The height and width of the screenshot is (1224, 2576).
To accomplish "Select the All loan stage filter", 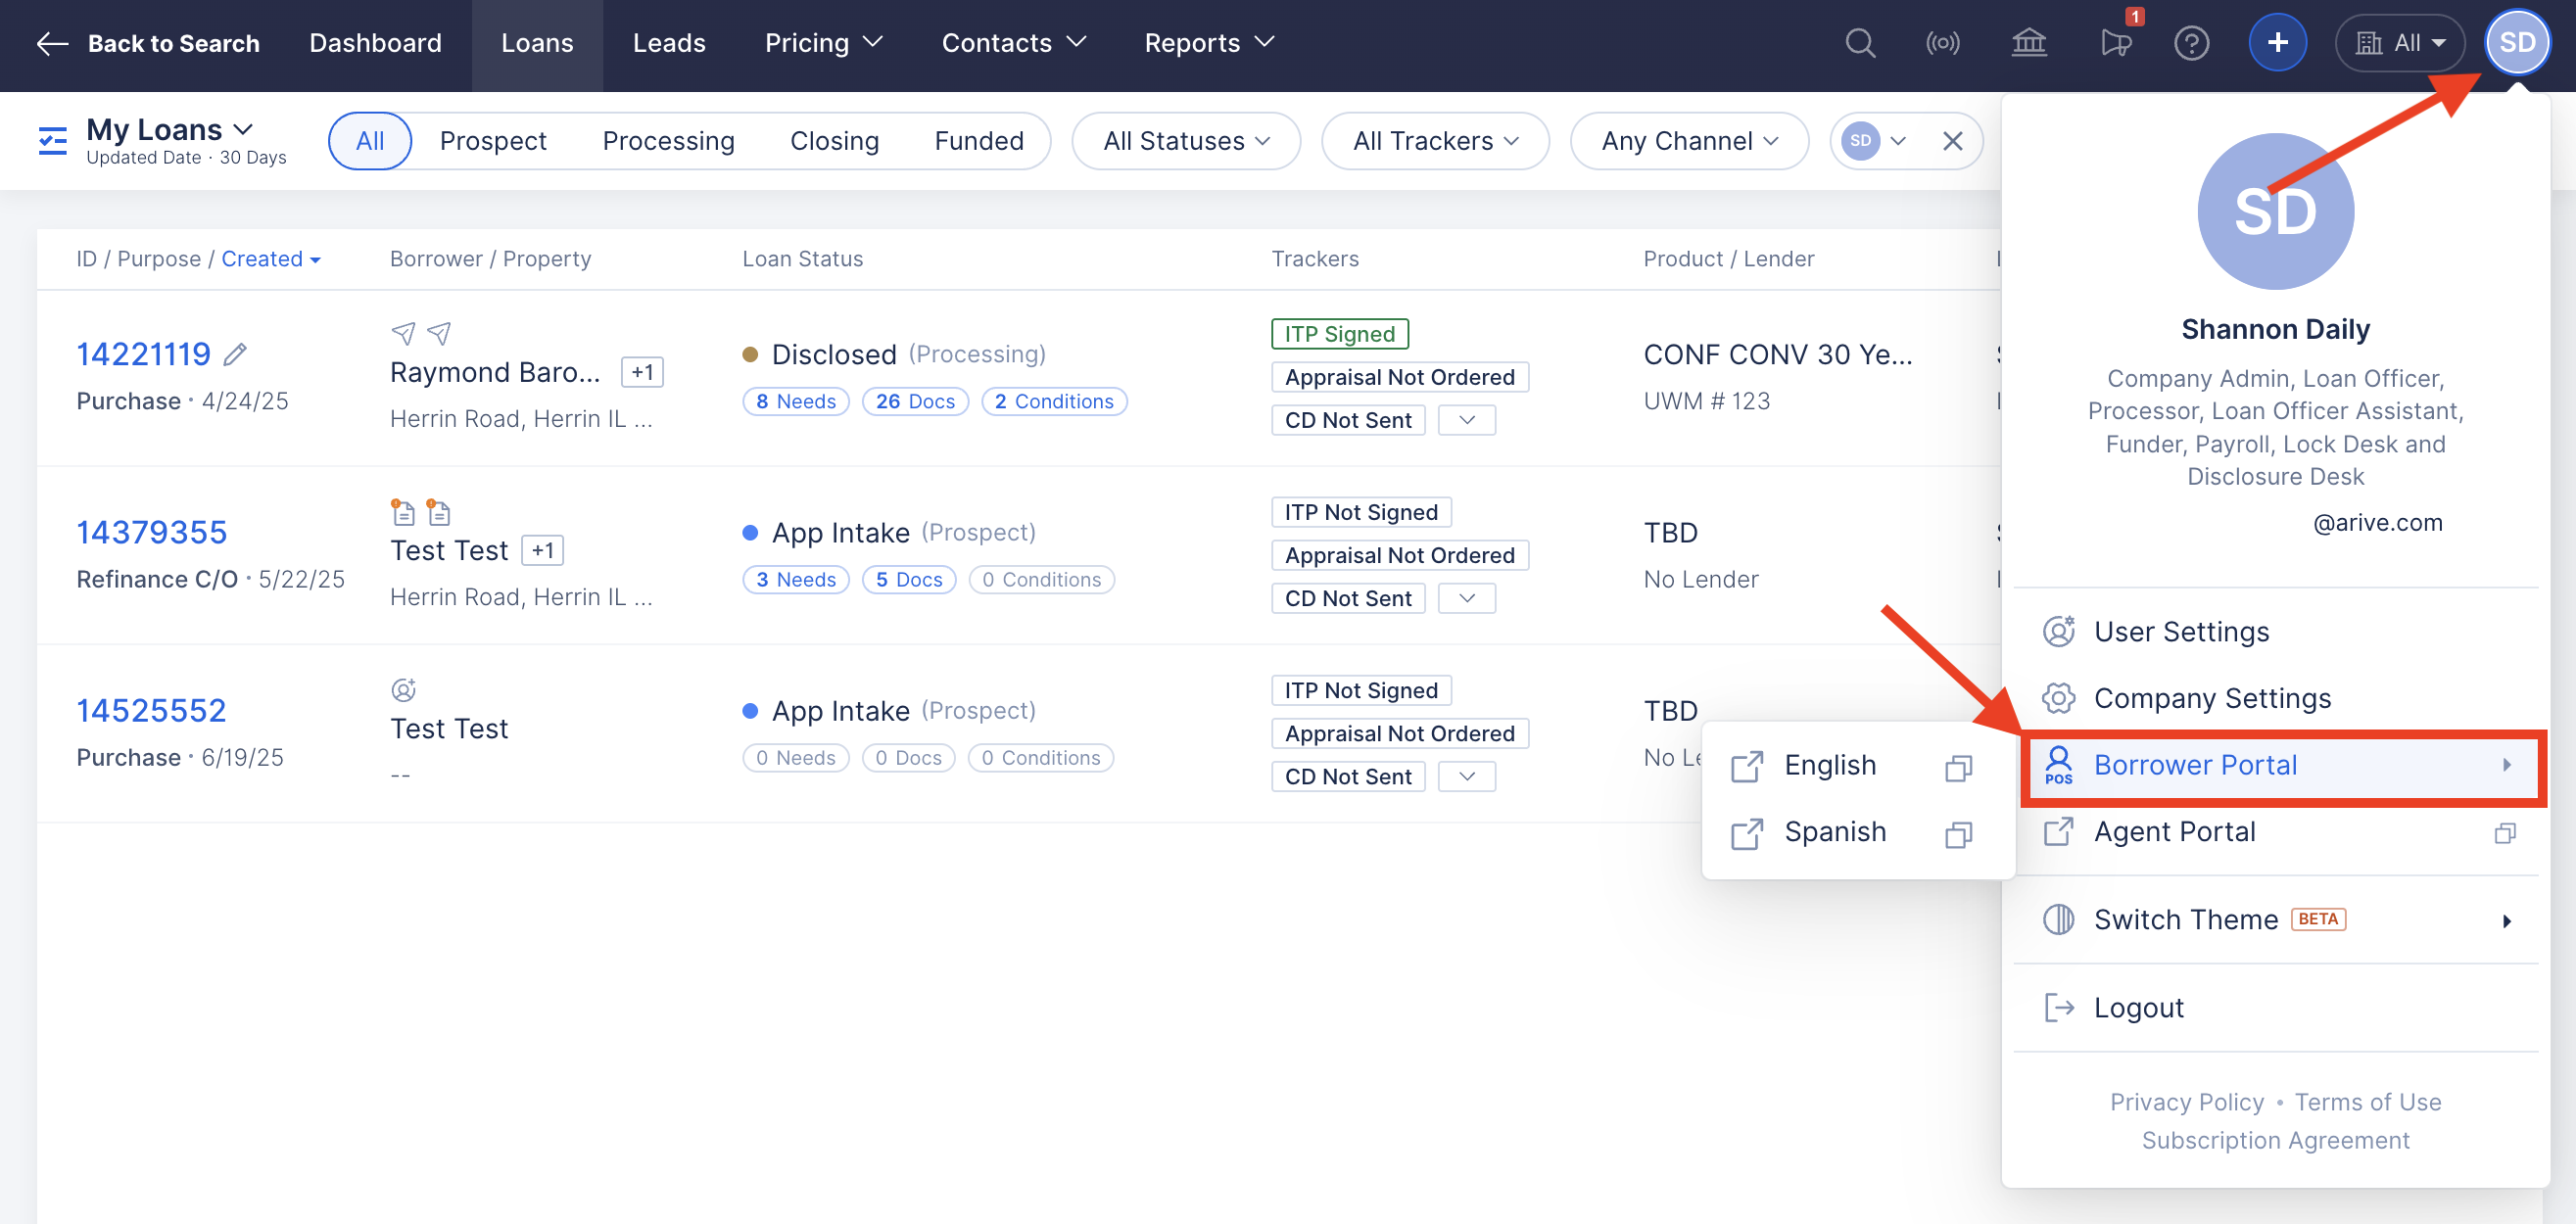I will [x=369, y=141].
